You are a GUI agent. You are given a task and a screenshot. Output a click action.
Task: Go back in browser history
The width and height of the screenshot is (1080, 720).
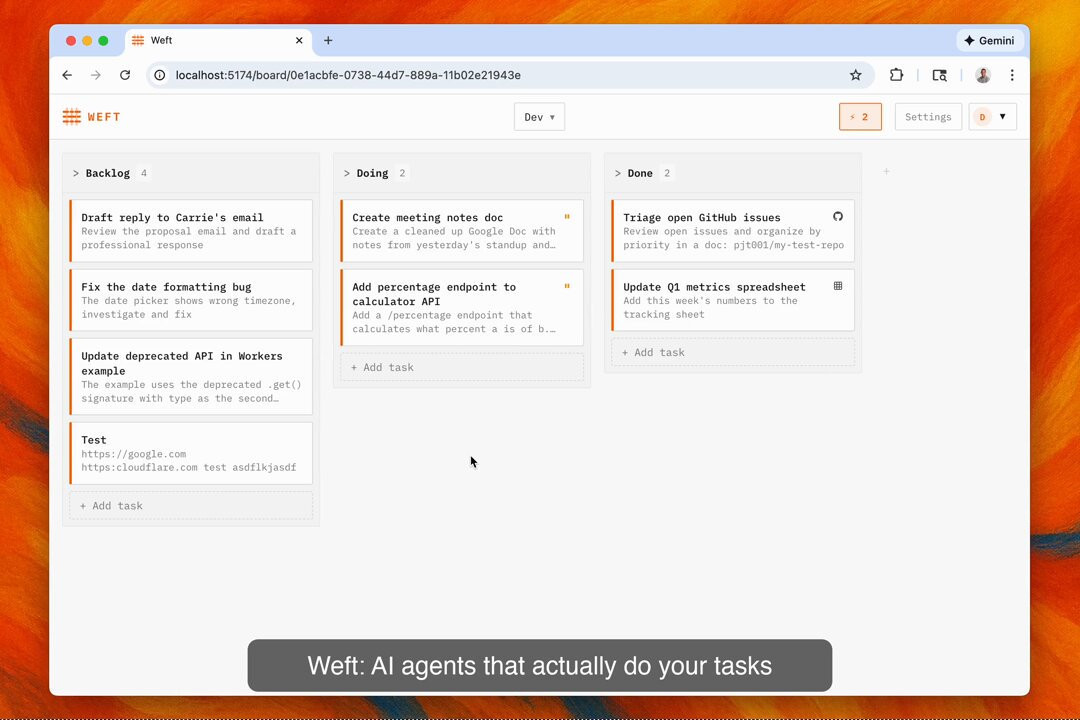(x=67, y=75)
